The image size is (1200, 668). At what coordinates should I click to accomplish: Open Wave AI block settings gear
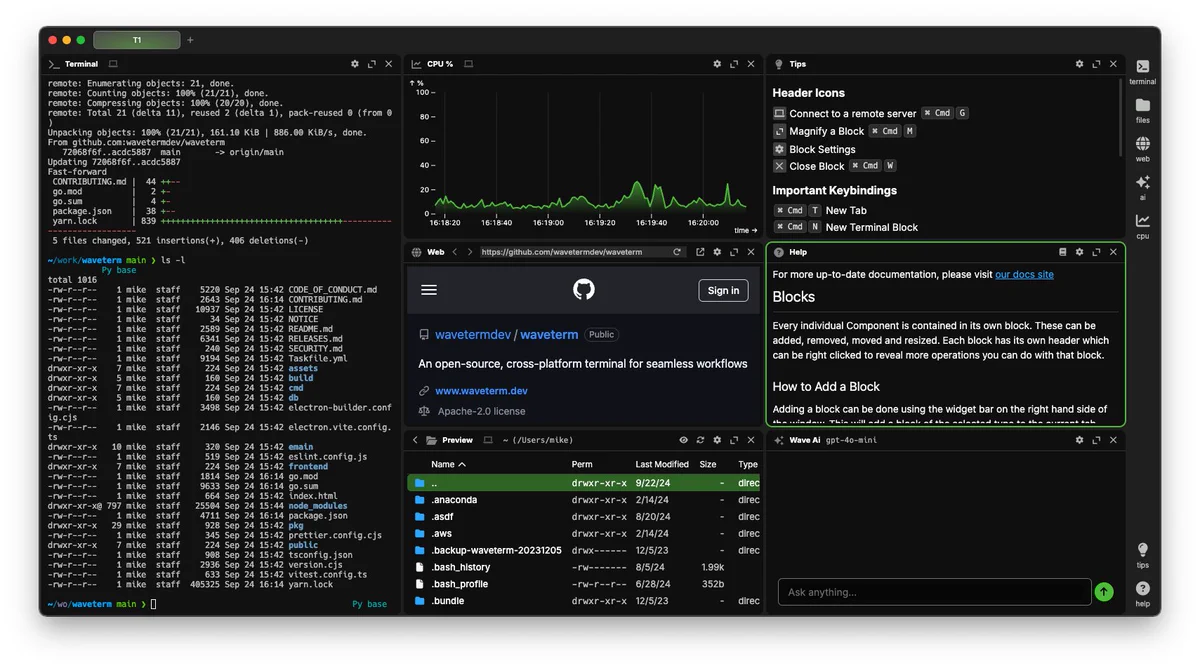point(1079,440)
